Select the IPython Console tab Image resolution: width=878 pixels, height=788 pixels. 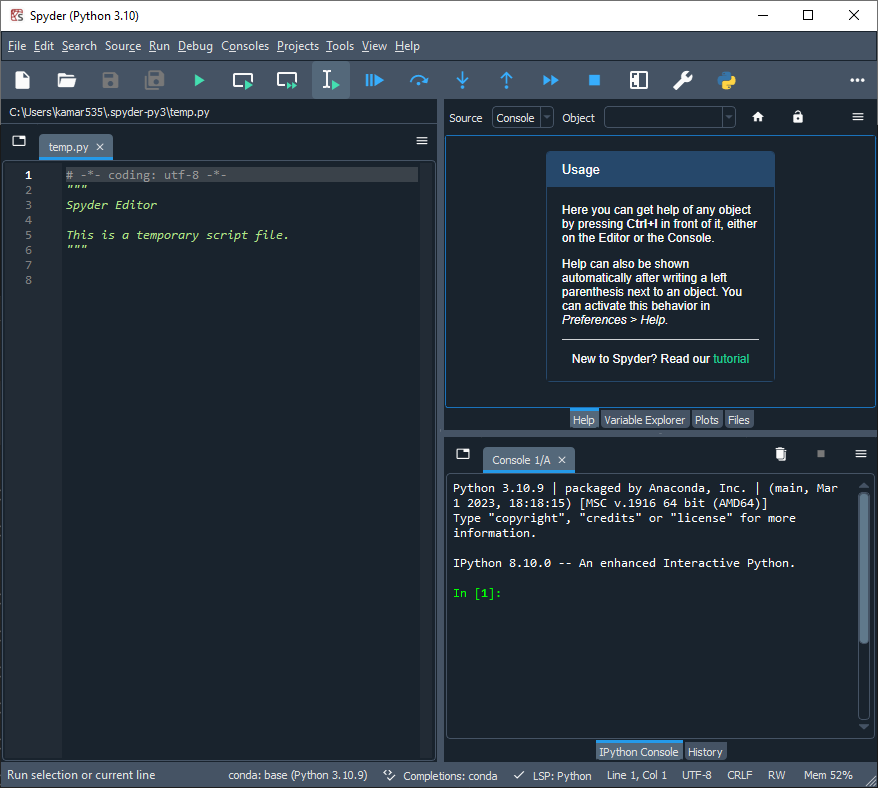(x=638, y=752)
